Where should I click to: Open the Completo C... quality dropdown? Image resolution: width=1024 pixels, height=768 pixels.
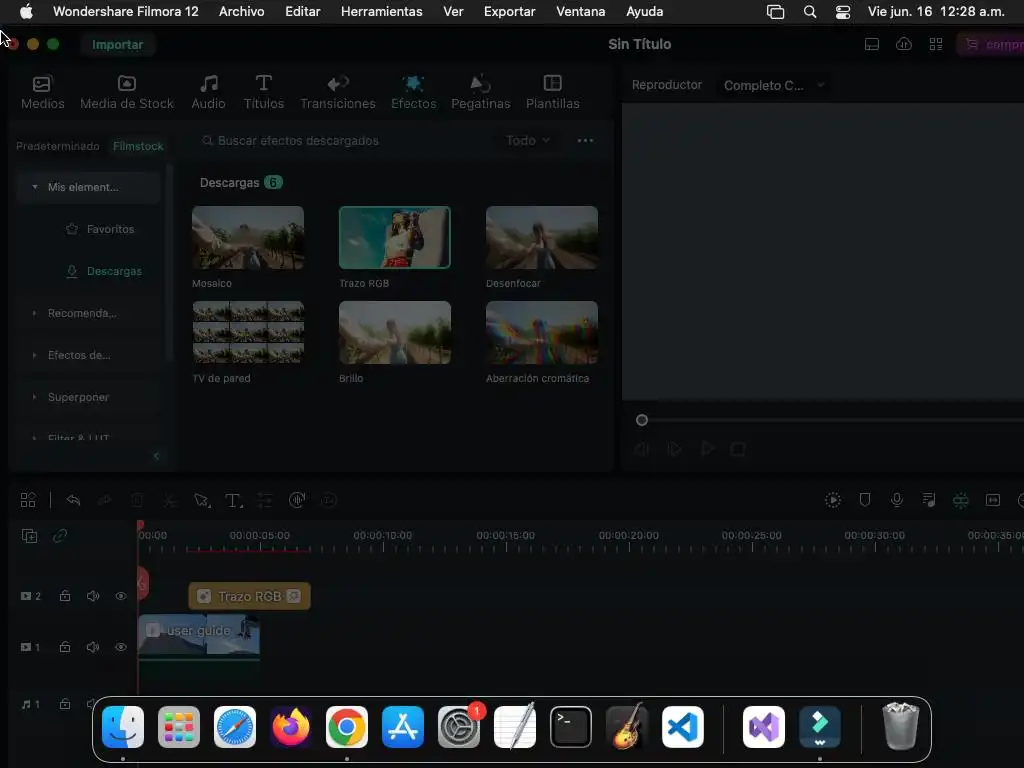coord(773,86)
